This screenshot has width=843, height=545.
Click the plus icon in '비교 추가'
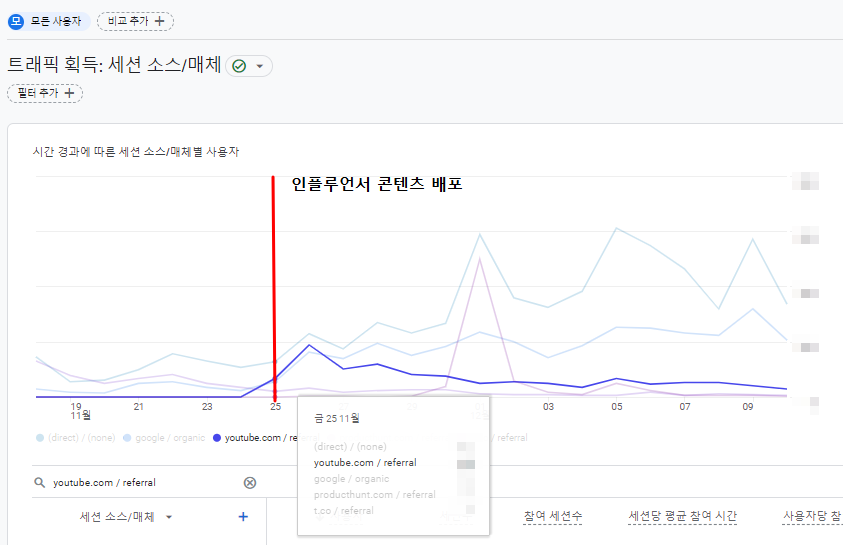pyautogui.click(x=159, y=21)
